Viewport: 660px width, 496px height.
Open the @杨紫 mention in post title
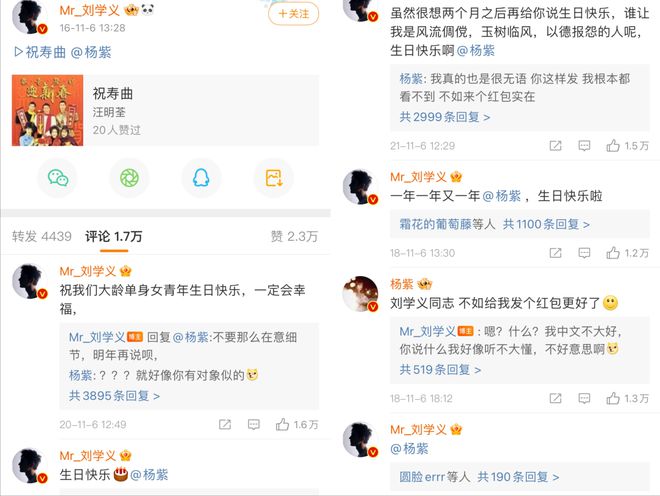click(91, 52)
